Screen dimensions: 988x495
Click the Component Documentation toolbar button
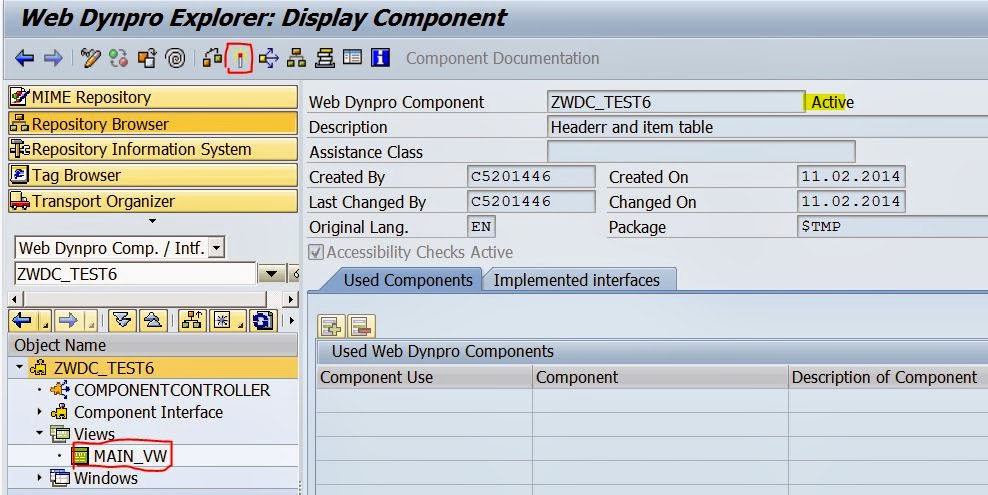(x=502, y=59)
